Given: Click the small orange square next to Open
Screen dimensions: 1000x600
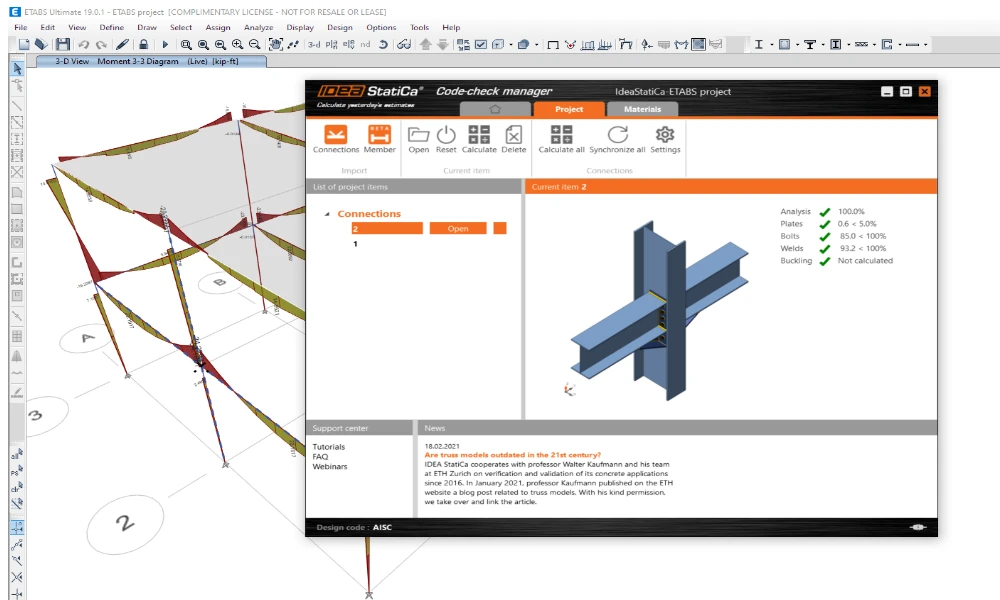Looking at the screenshot, I should coord(500,228).
